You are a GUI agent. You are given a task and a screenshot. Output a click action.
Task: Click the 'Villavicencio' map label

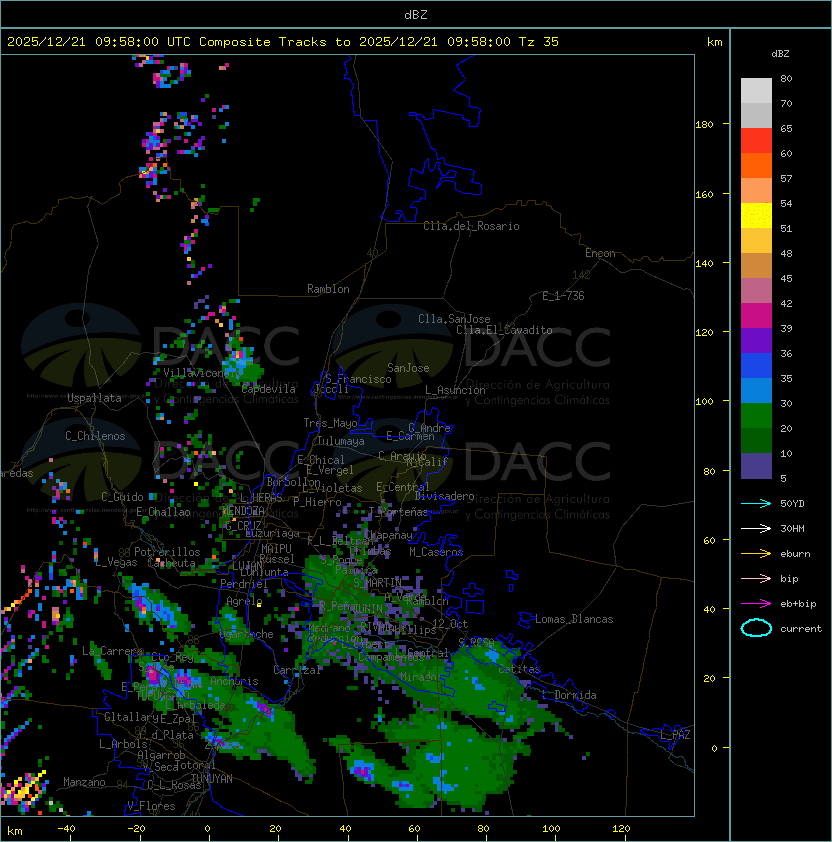click(x=202, y=373)
